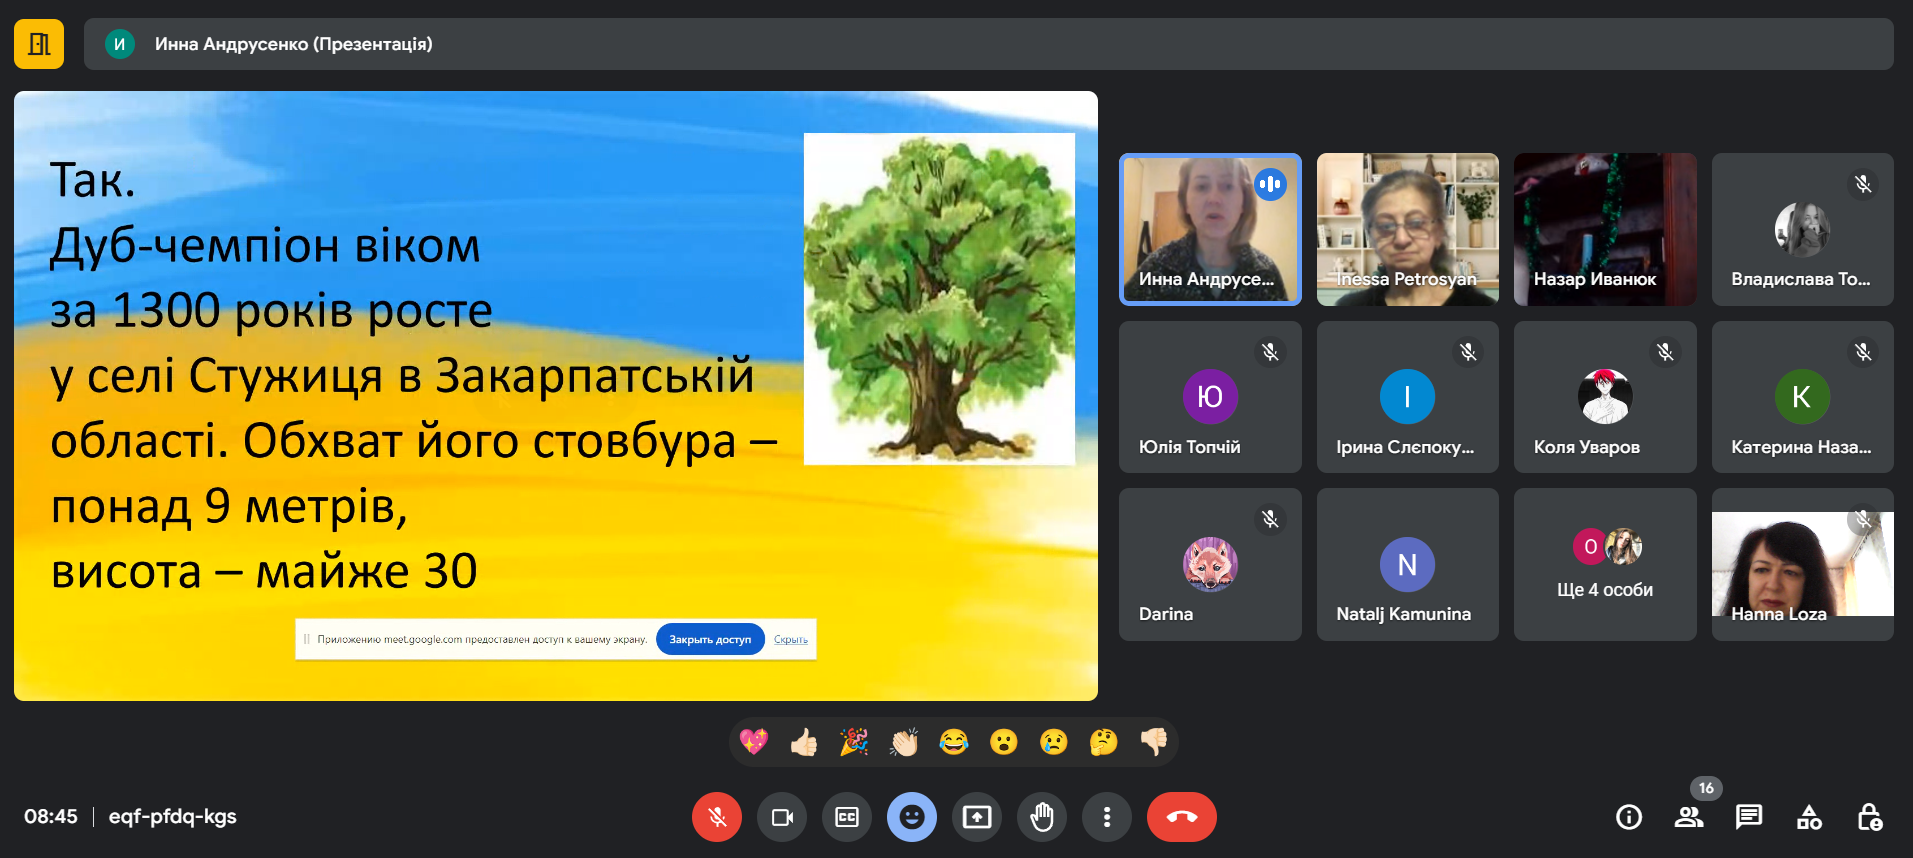Open the activities panel
Screen dimensions: 1913x858
point(1809,817)
